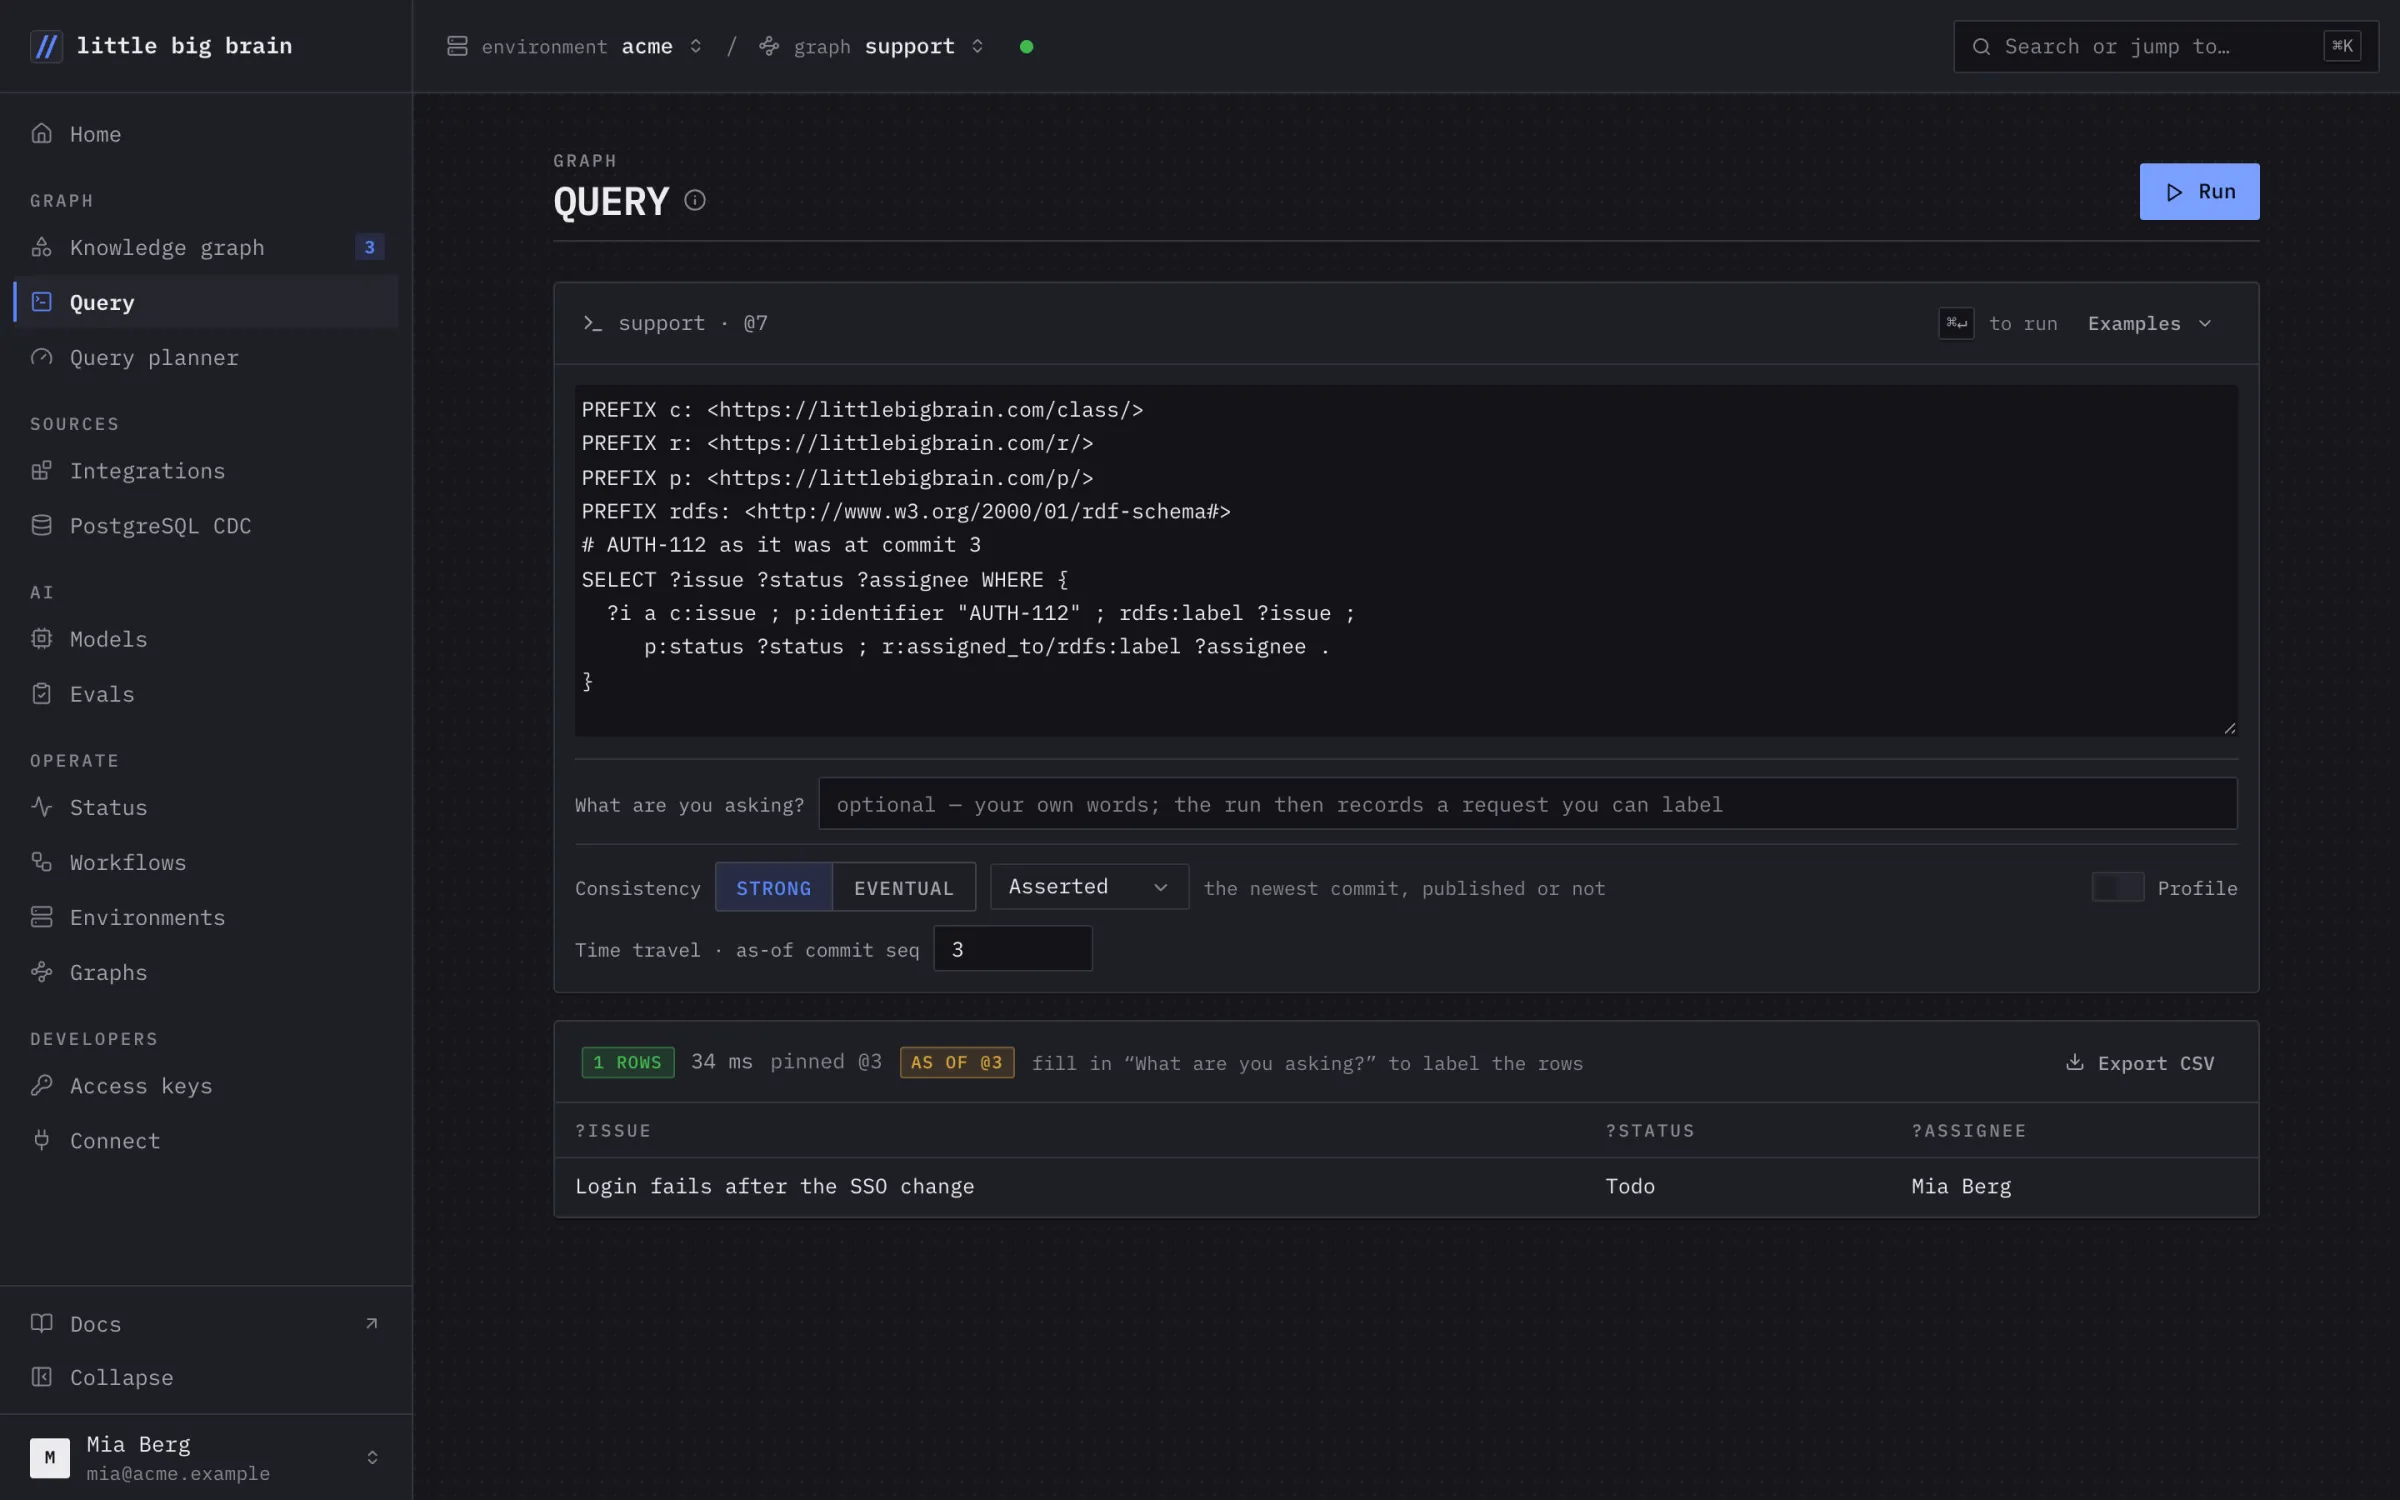Select EVENTUAL consistency
Viewport: 2400px width, 1500px height.
coord(904,887)
